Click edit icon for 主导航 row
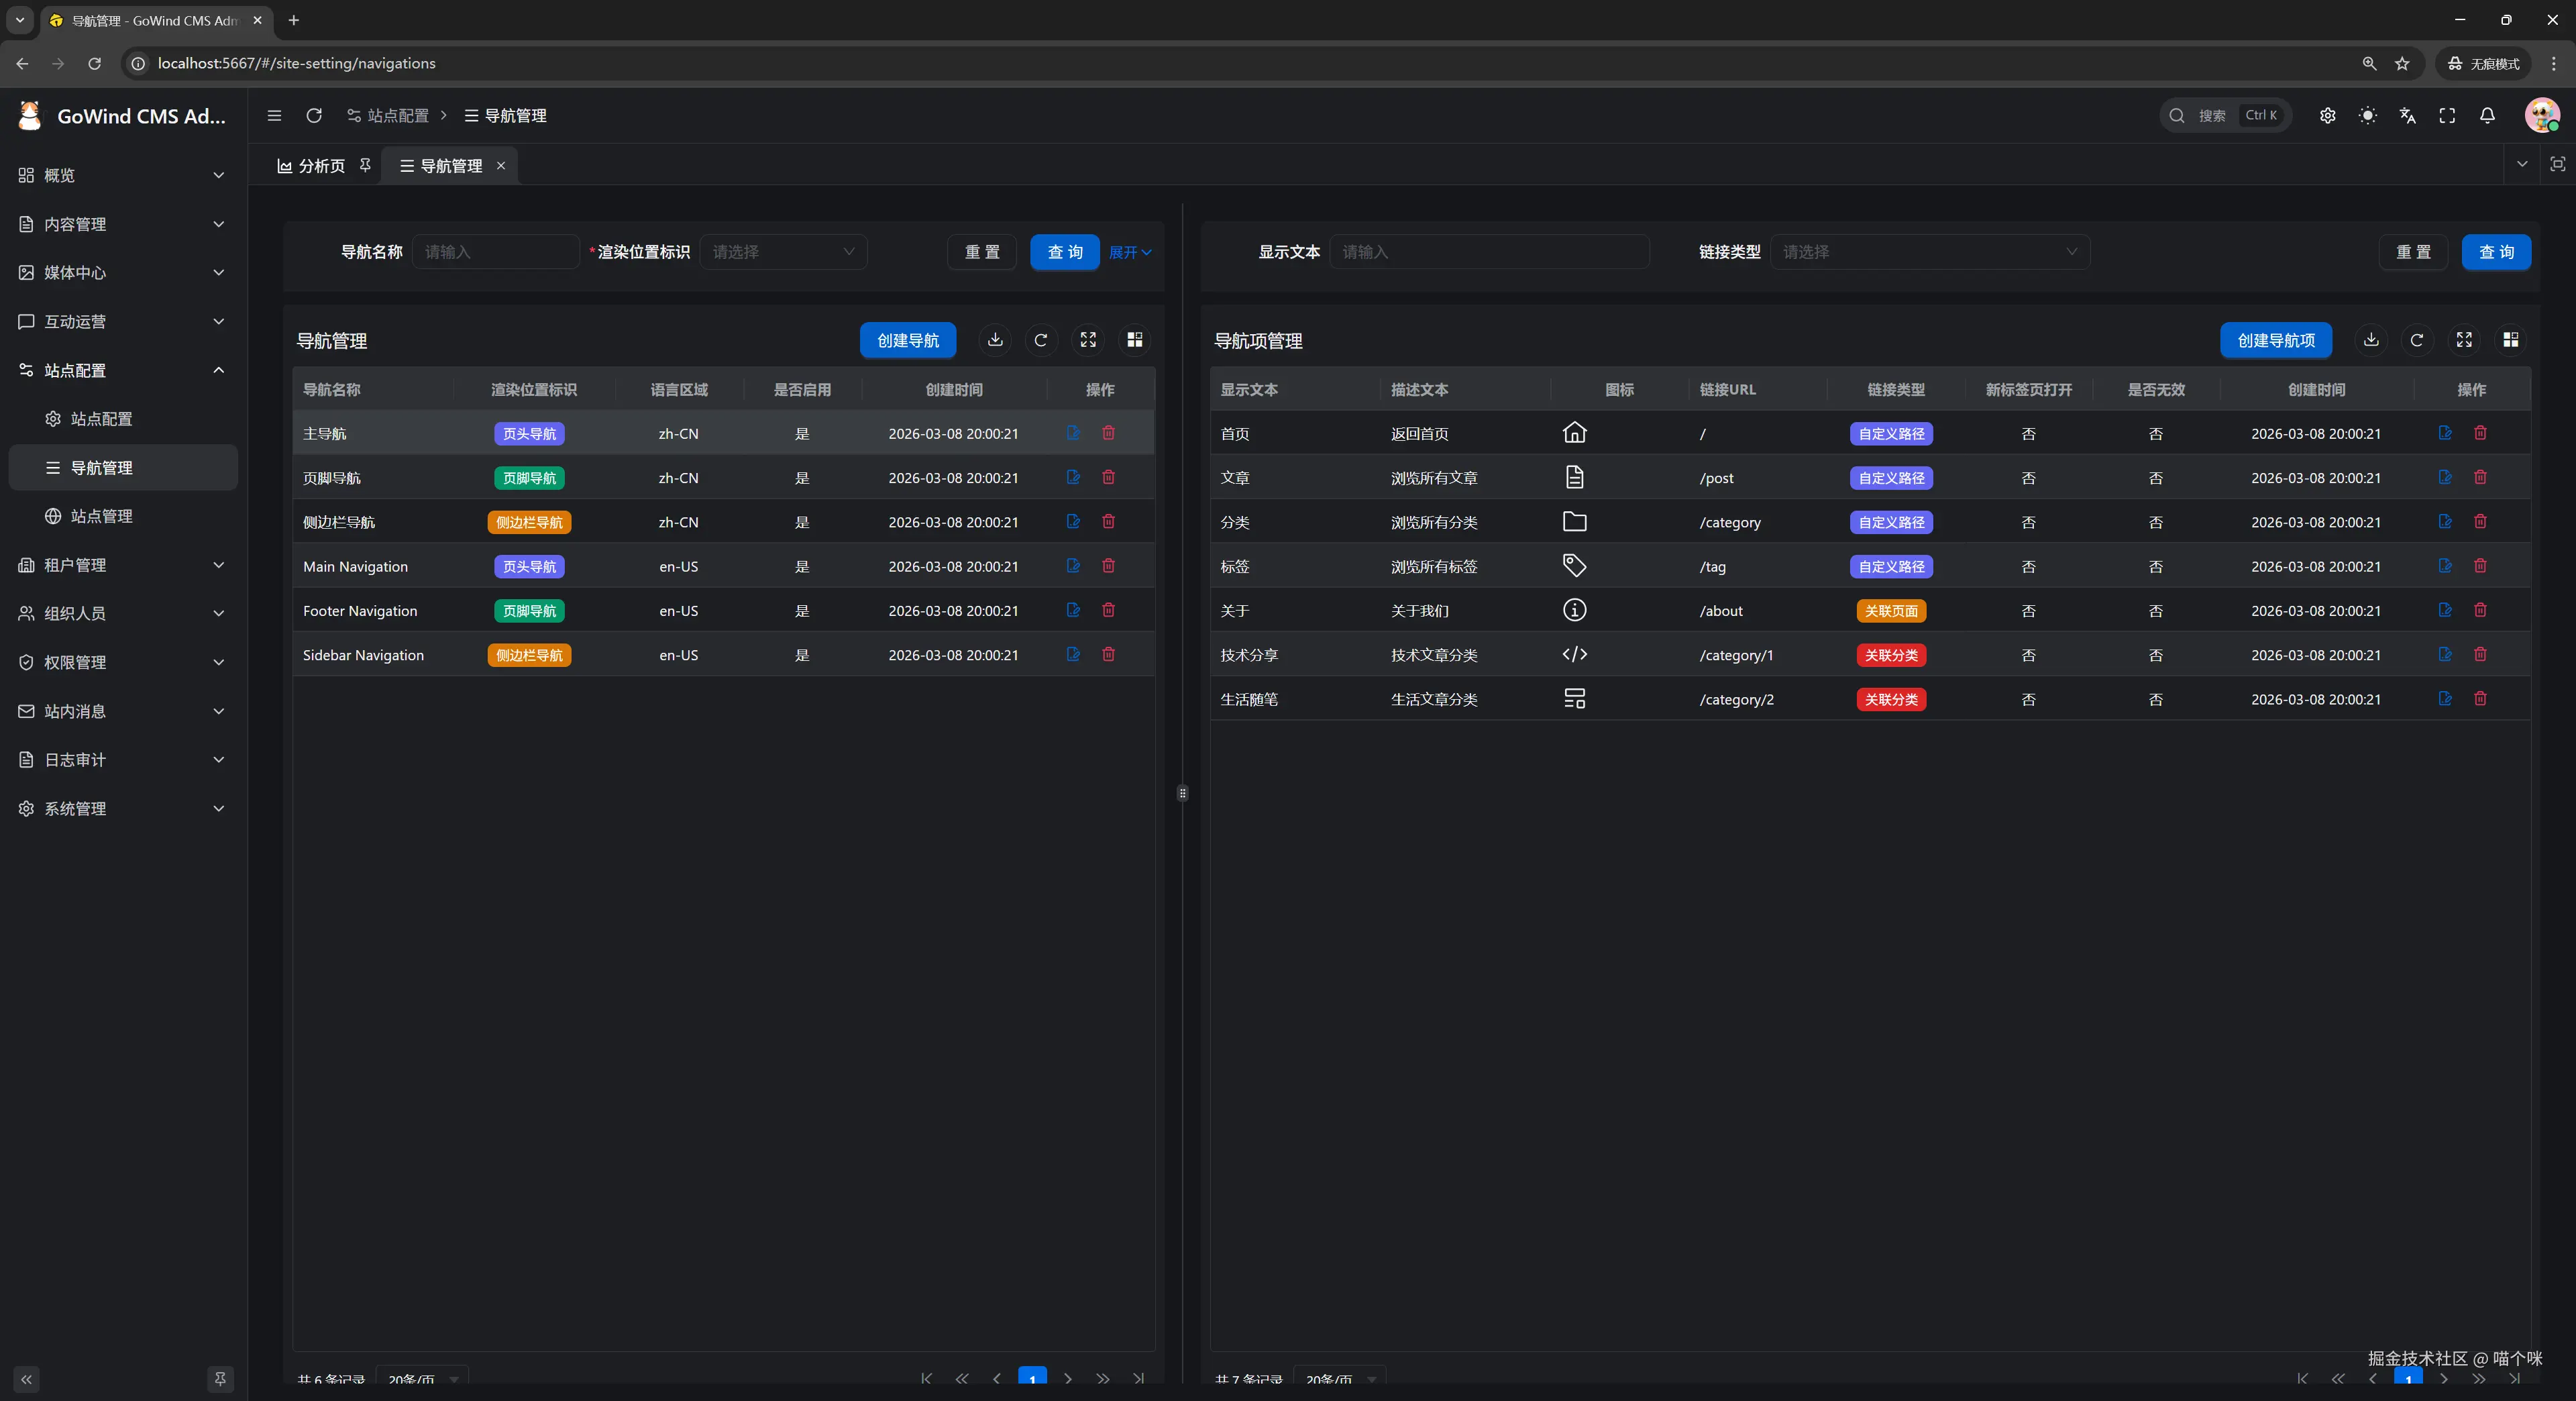This screenshot has height=1401, width=2576. (x=1073, y=433)
